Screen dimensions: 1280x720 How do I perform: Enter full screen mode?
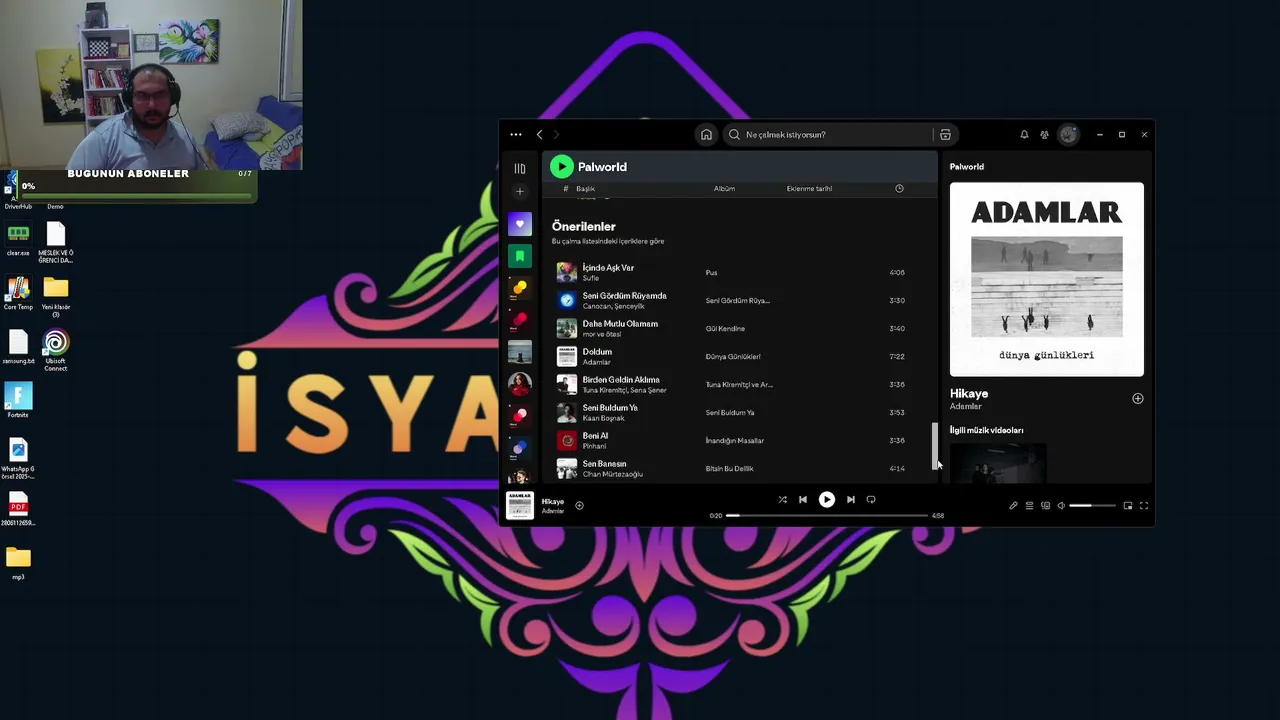pos(1144,506)
